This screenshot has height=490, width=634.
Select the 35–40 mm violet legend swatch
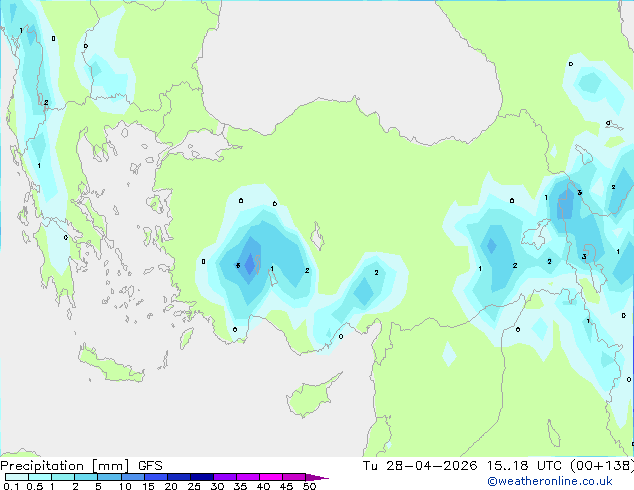247,477
